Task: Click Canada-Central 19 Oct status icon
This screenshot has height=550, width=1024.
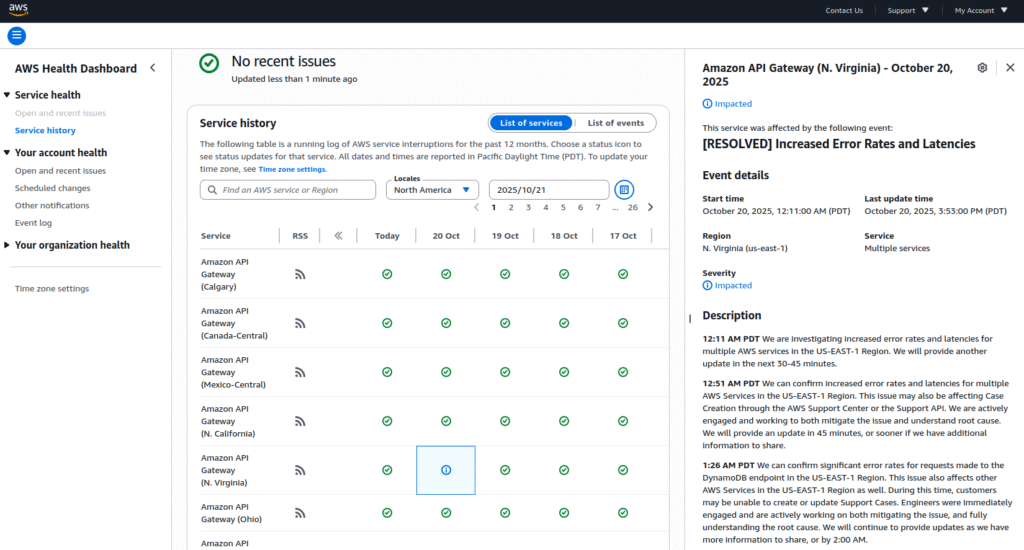Action: click(505, 323)
